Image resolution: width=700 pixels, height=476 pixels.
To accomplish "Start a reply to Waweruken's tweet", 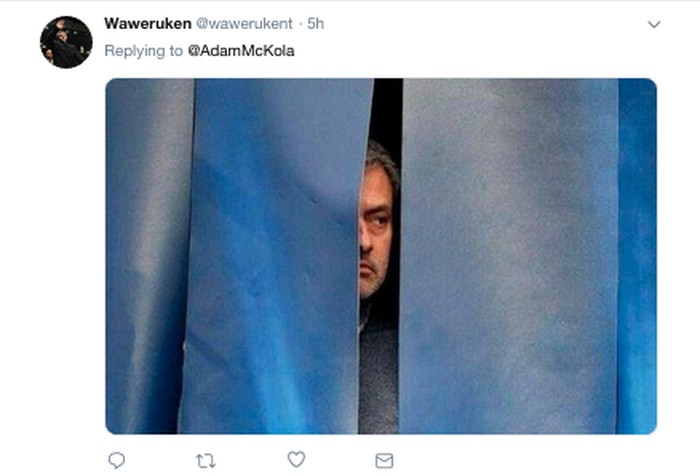I will 117,460.
